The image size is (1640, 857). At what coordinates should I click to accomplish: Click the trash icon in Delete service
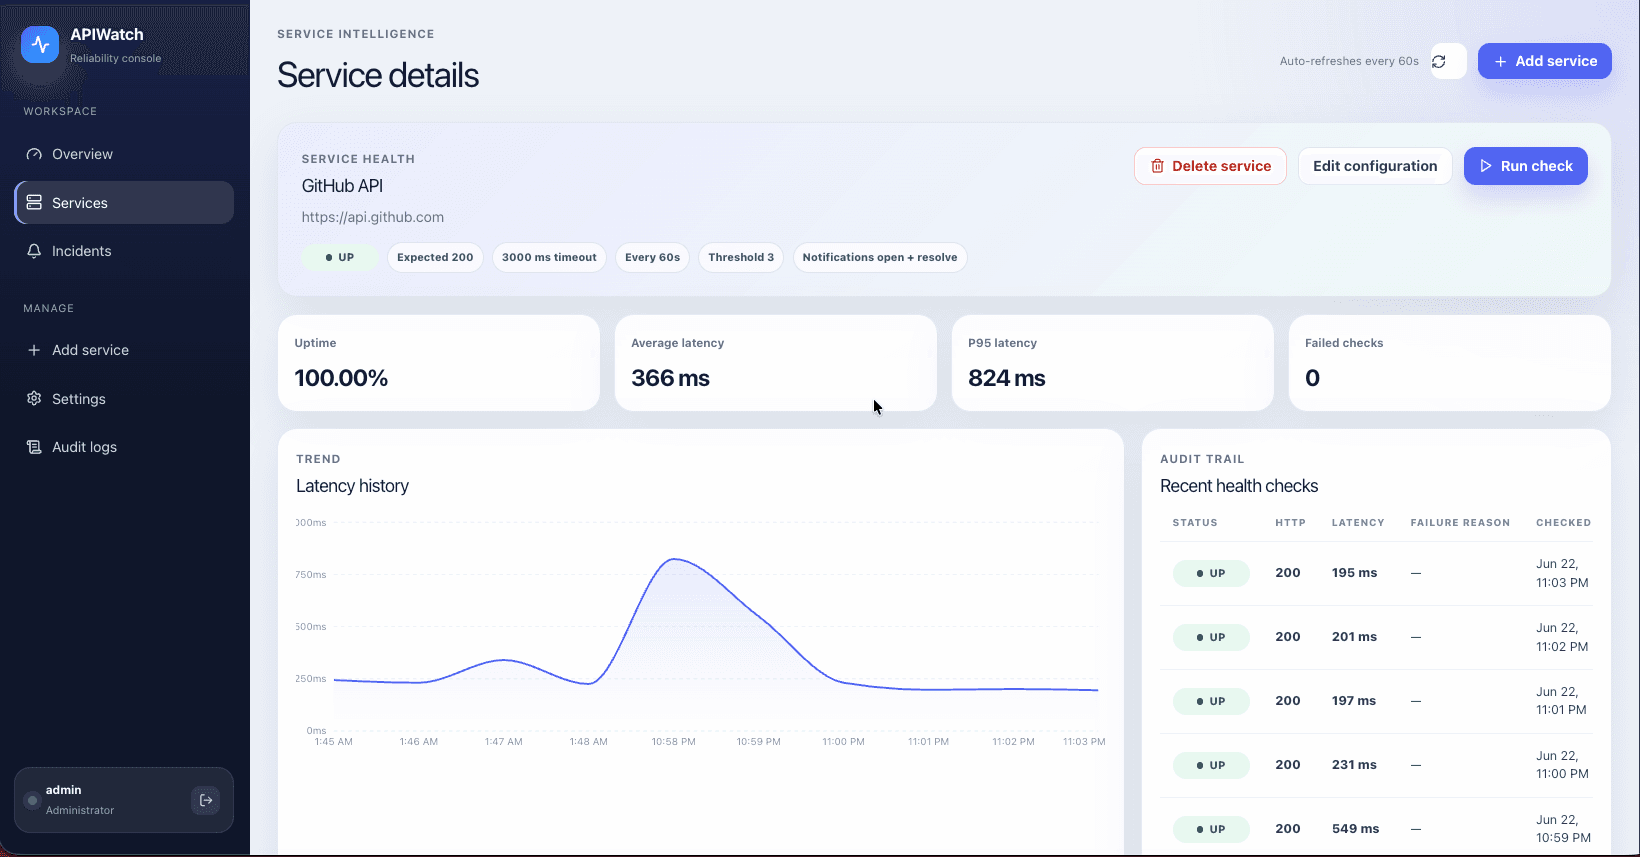1157,166
